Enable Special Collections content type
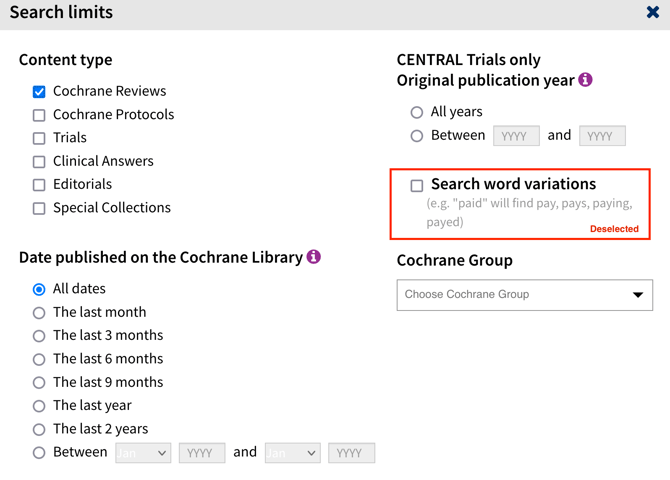 tap(39, 208)
